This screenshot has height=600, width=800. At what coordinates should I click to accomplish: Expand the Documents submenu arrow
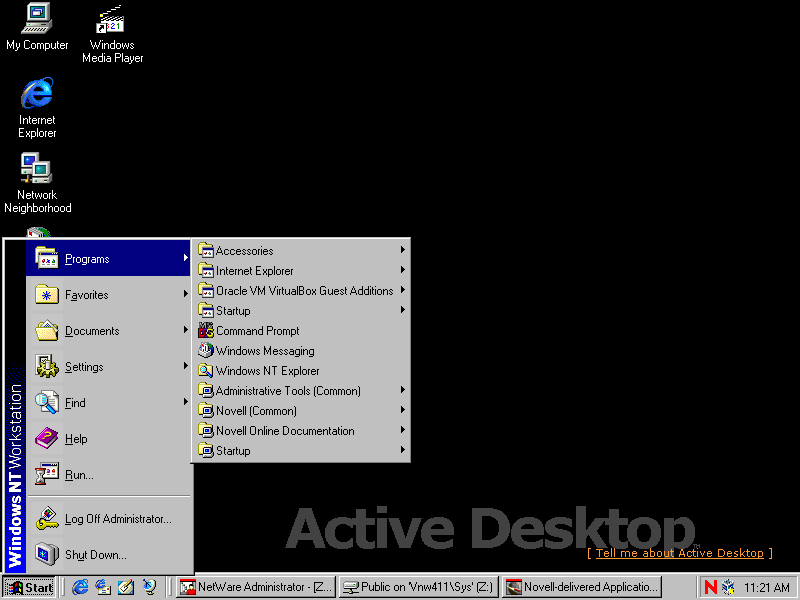pos(186,330)
